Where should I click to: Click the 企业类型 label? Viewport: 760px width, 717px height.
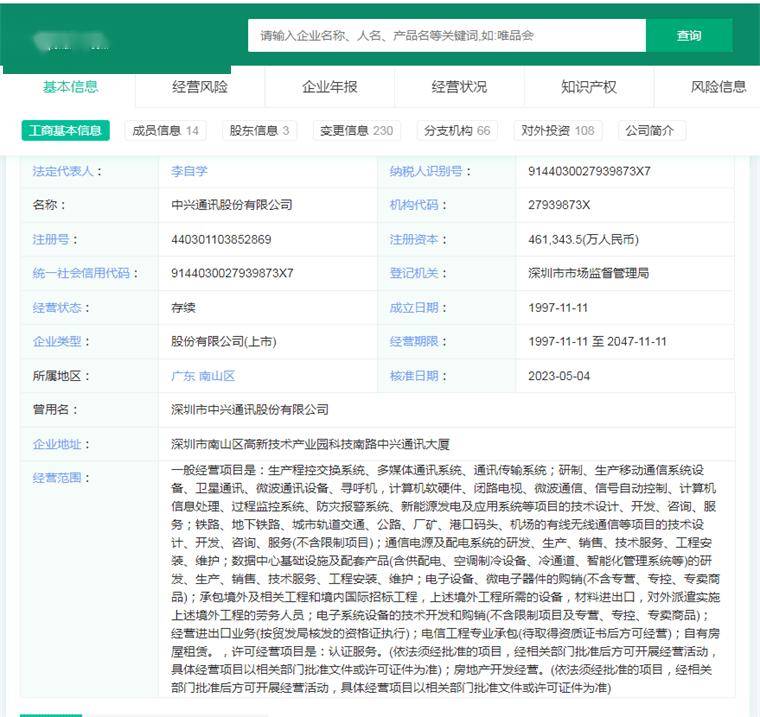click(57, 341)
